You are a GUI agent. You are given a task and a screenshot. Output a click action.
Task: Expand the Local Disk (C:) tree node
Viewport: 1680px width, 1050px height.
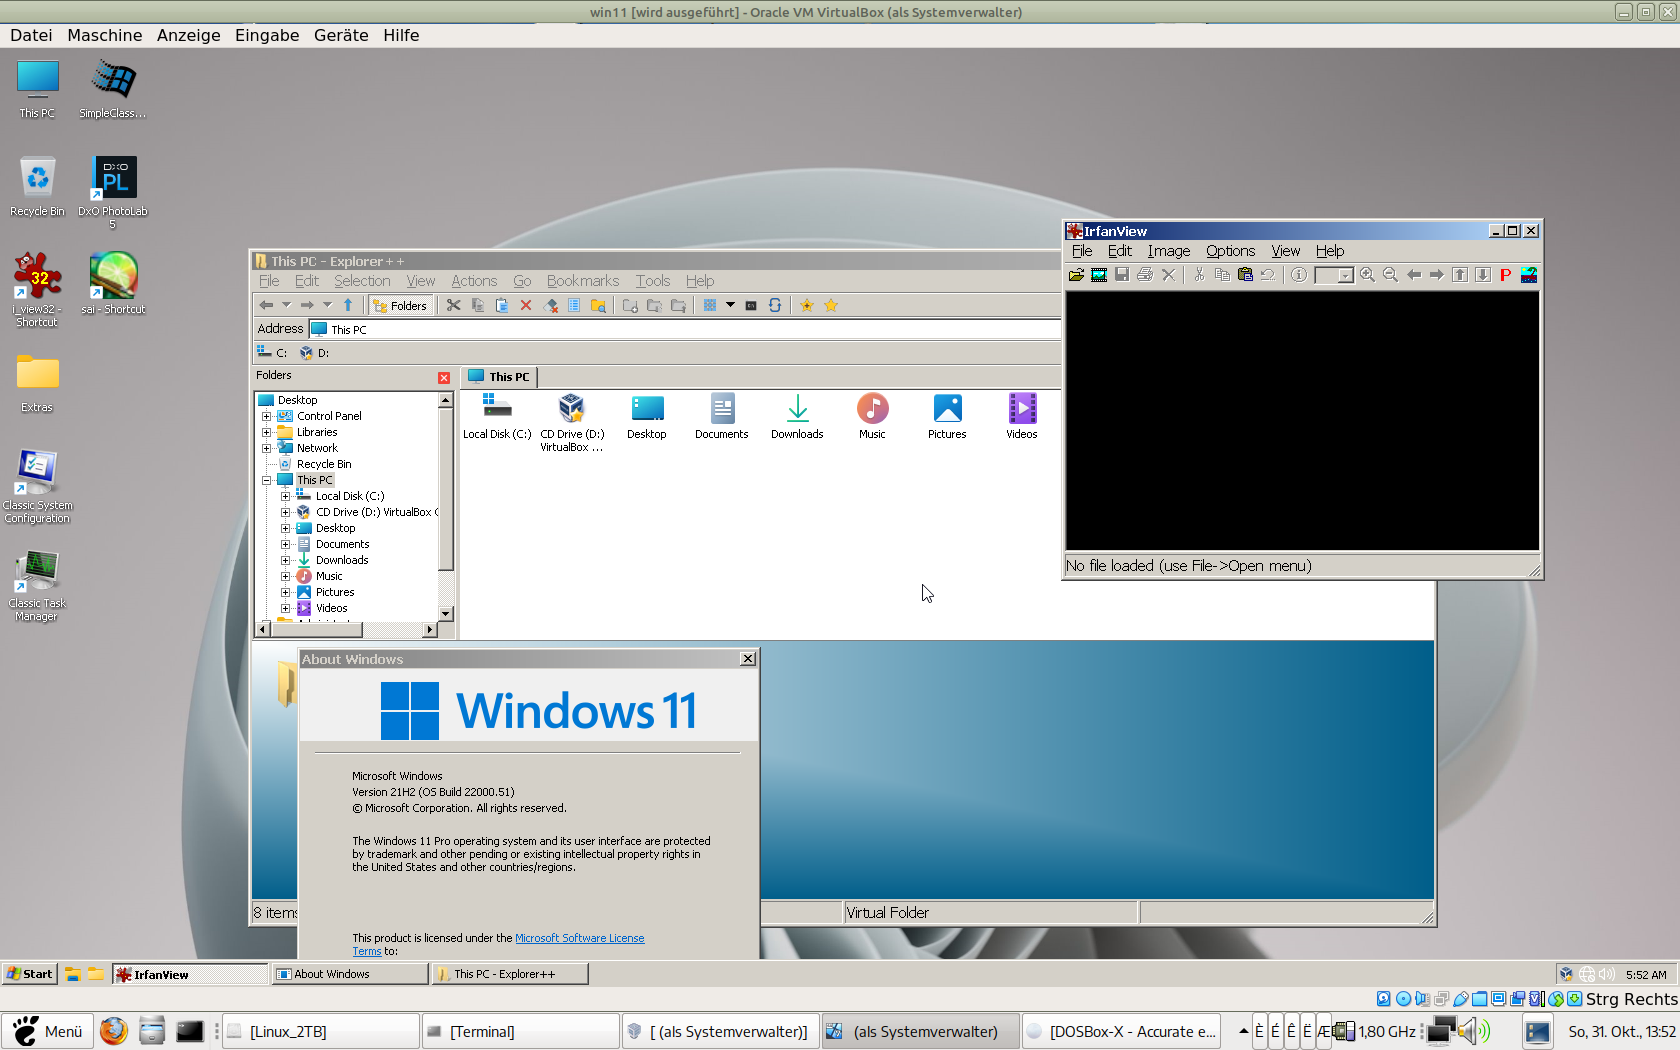coord(286,496)
